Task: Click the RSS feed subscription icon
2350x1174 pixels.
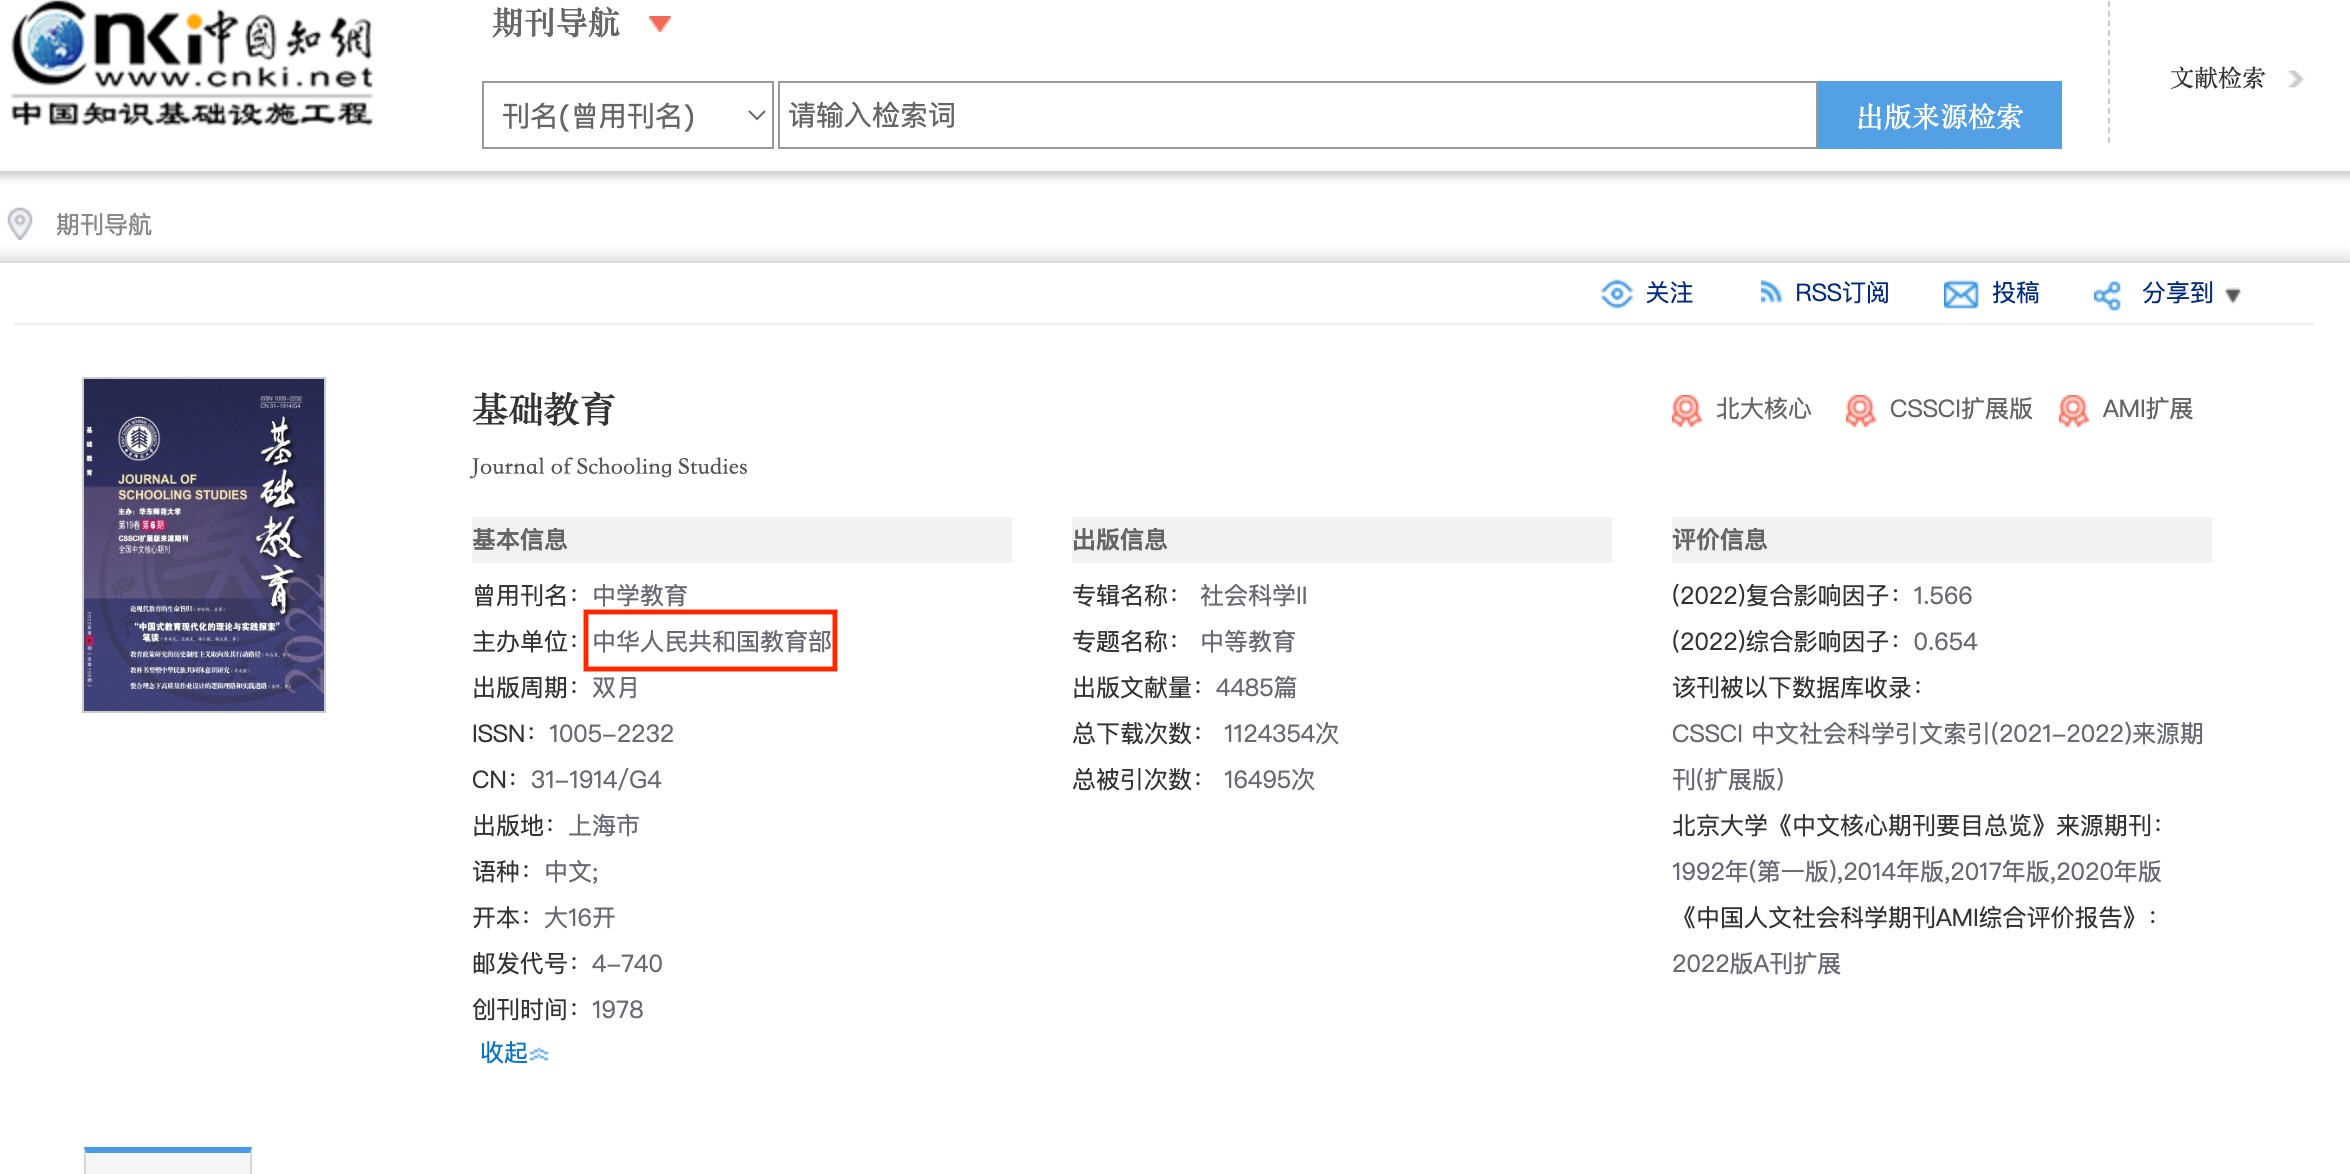Action: pyautogui.click(x=1770, y=293)
